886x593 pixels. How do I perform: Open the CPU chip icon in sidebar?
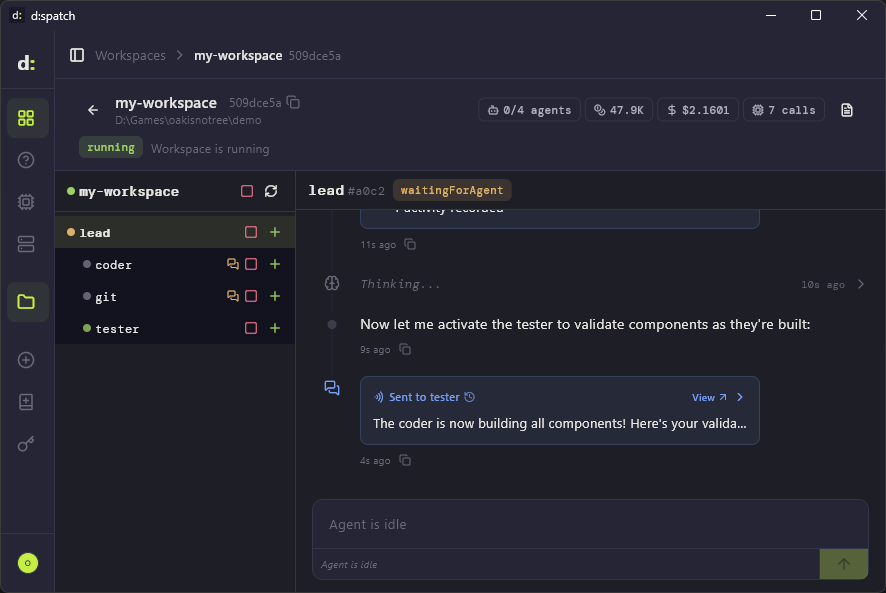coord(27,202)
